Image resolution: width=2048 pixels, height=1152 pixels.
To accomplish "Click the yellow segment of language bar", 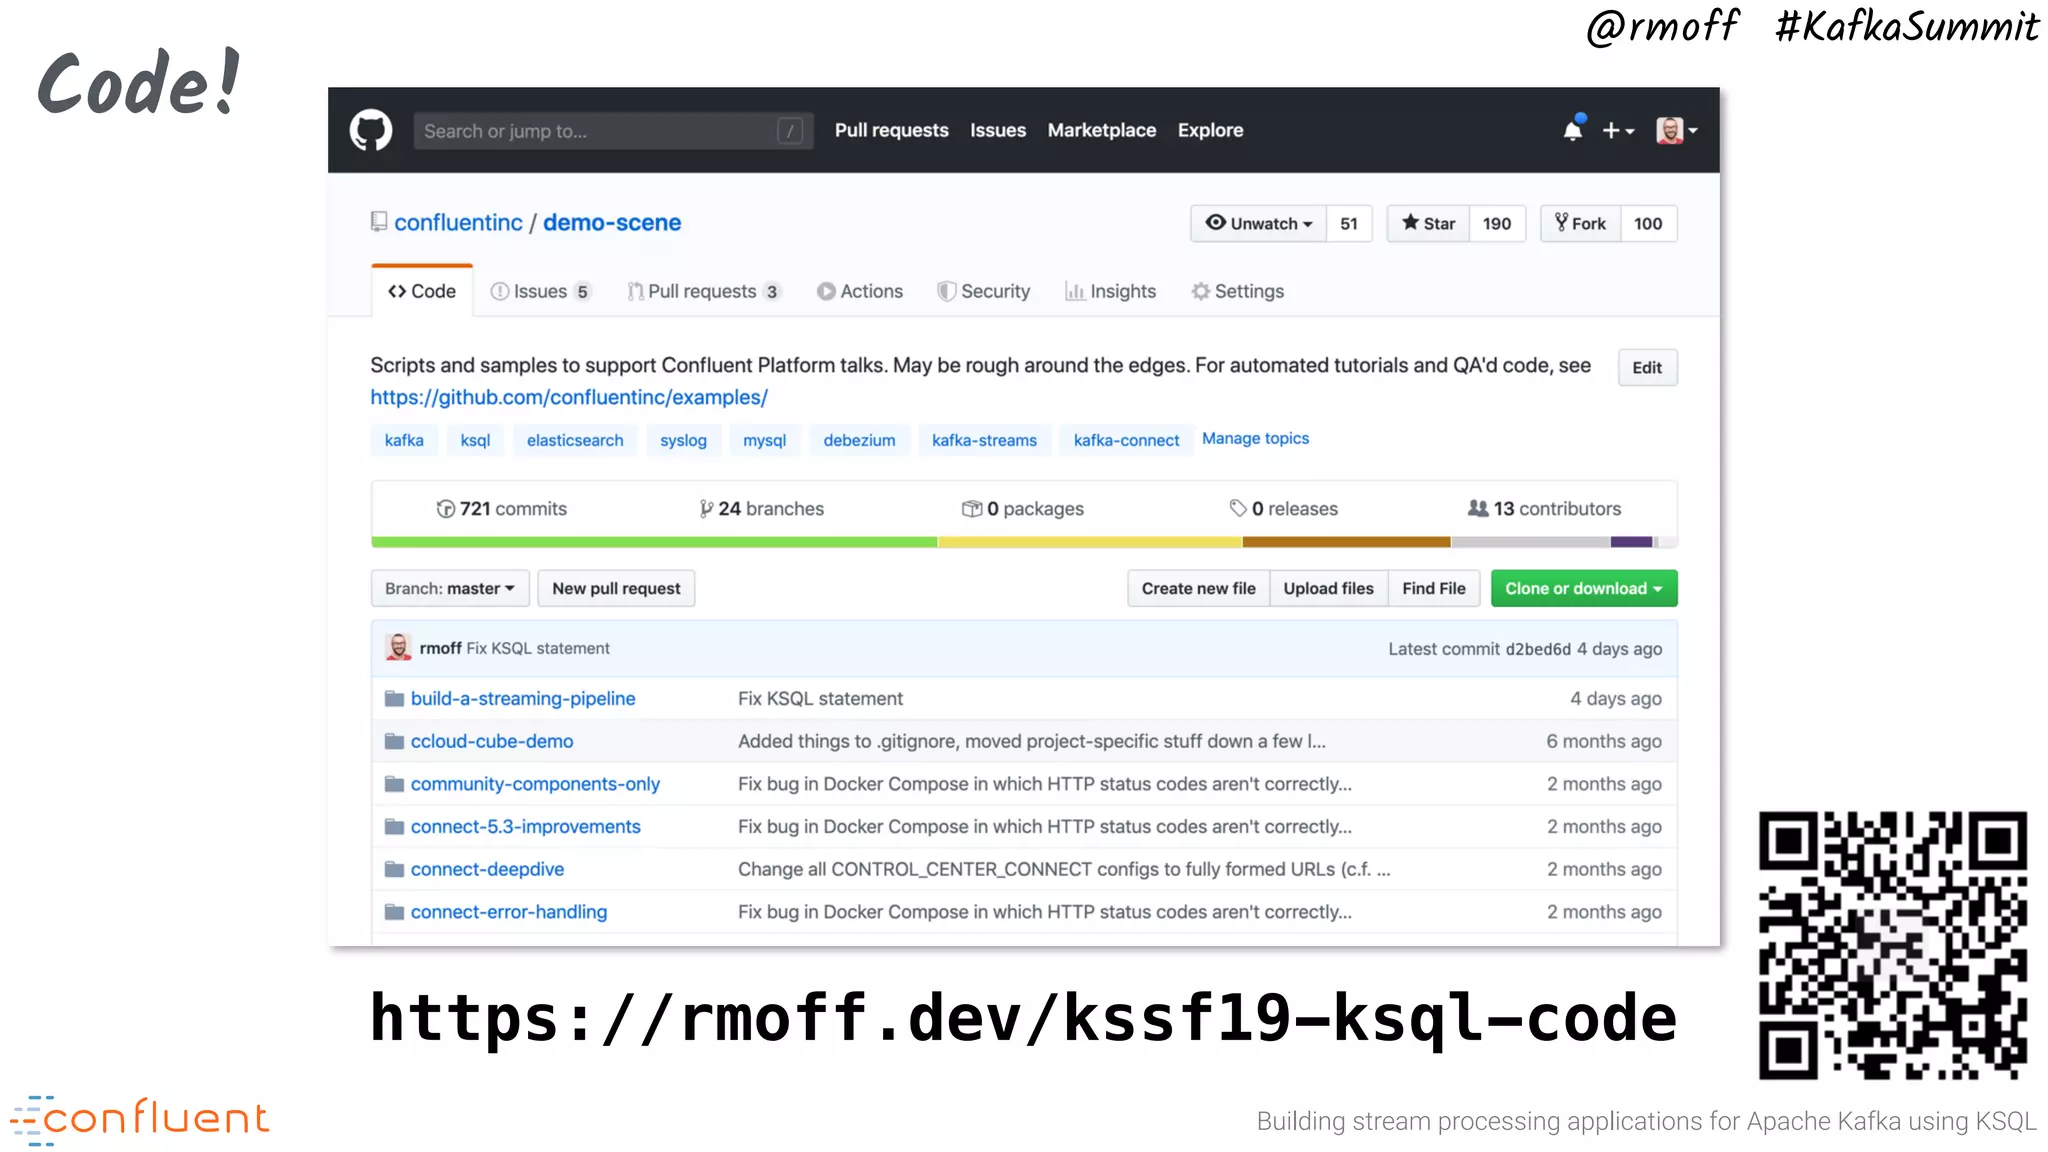I will tap(1090, 542).
